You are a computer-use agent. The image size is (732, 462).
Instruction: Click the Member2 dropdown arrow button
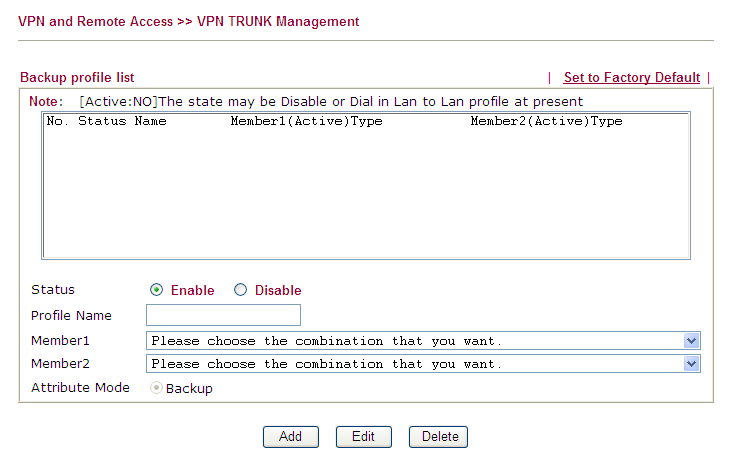(x=691, y=364)
